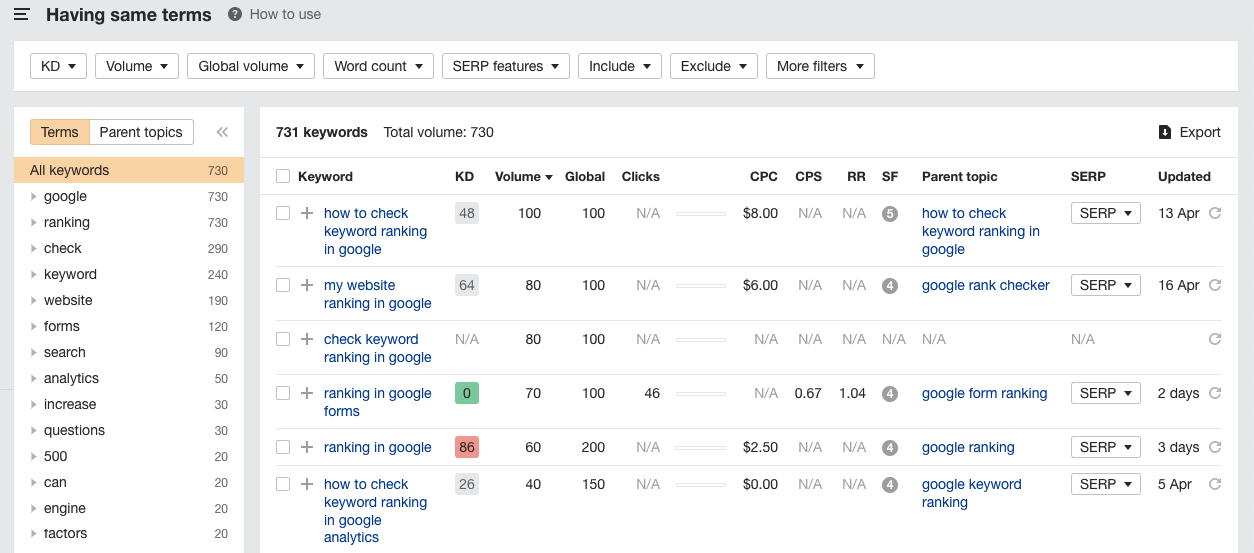This screenshot has width=1254, height=553.
Task: Open the hamburger menu icon
Action: 21,15
